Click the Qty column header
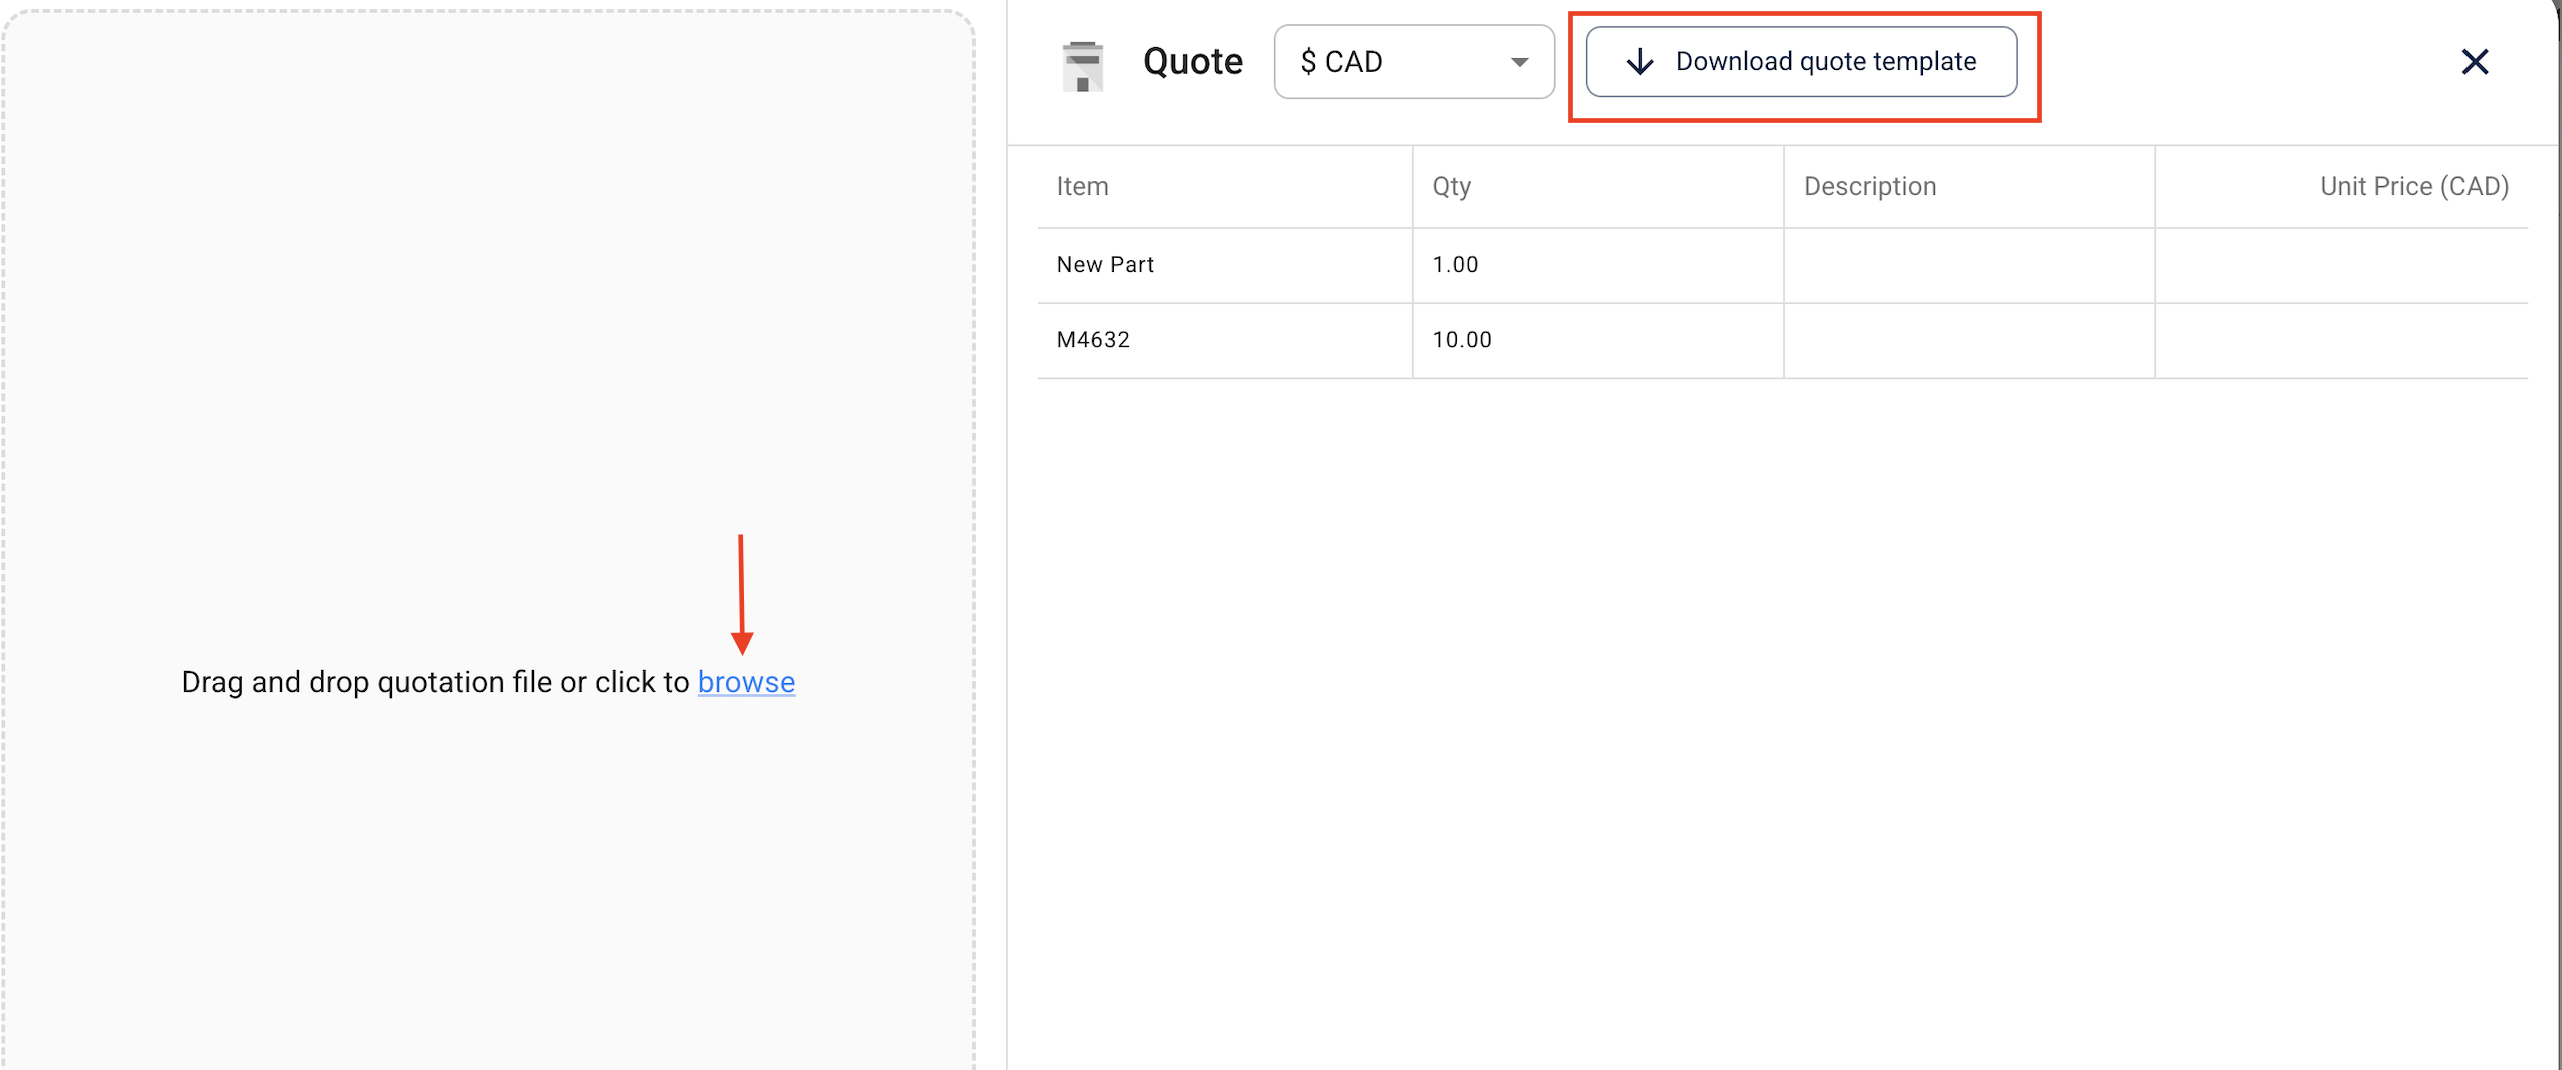Image resolution: width=2562 pixels, height=1070 pixels. 1451,187
